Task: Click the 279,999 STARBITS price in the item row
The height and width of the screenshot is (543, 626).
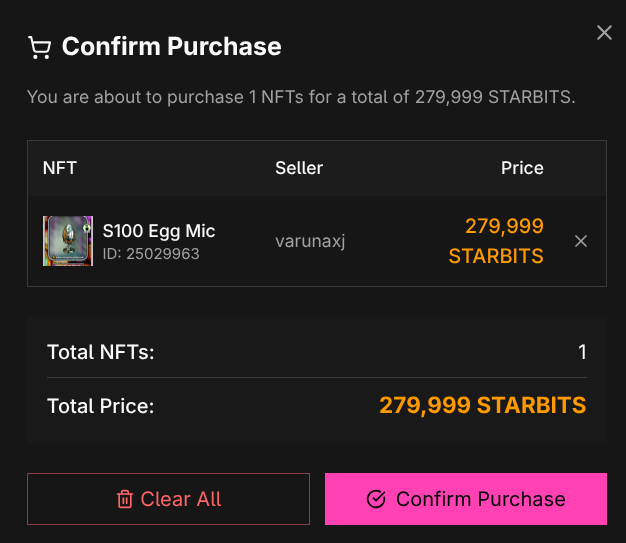Action: point(496,241)
